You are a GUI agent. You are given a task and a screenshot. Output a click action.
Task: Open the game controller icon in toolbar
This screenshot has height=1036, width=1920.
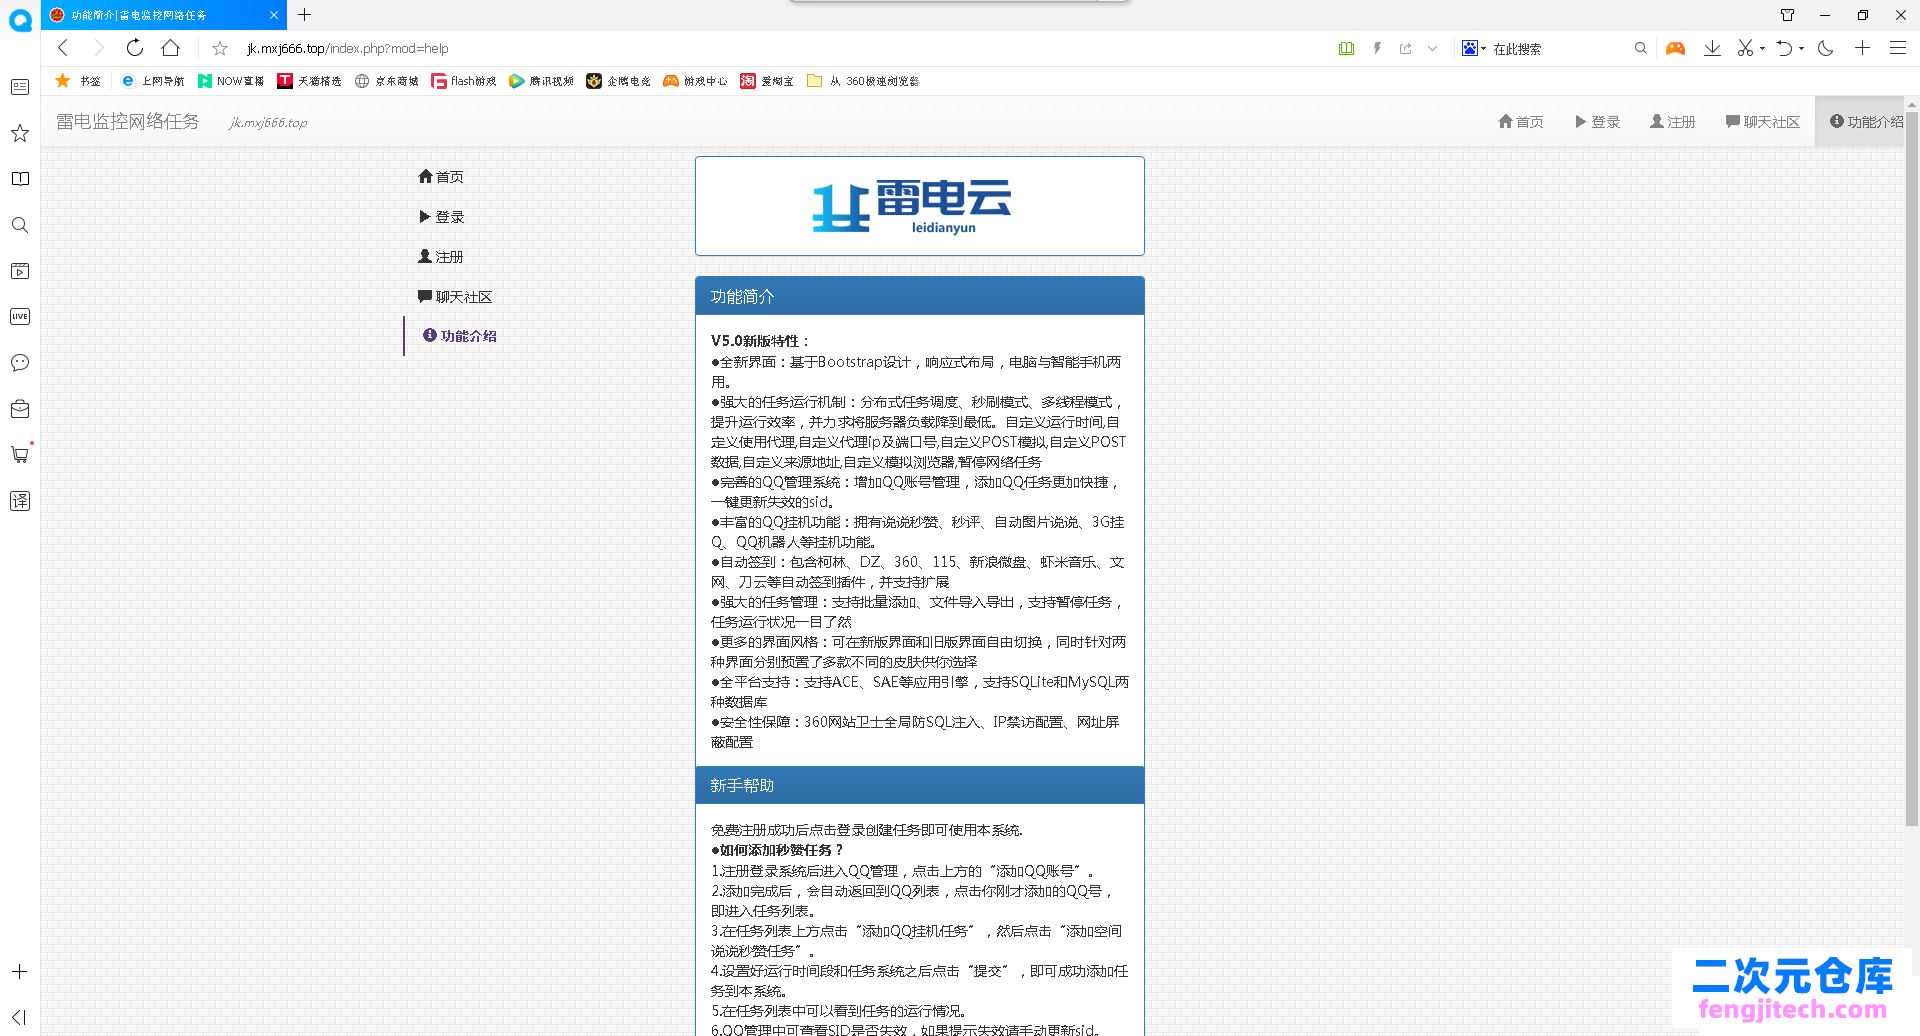(1675, 48)
